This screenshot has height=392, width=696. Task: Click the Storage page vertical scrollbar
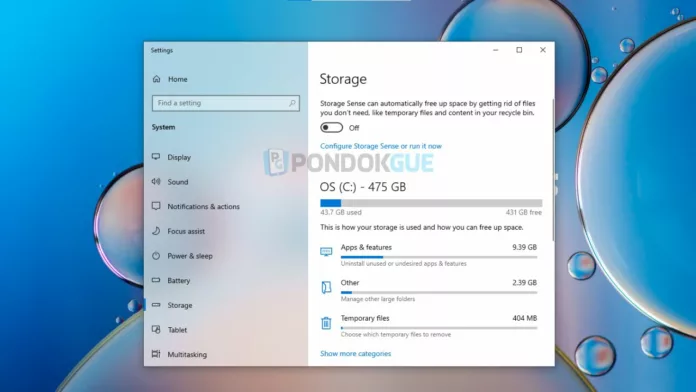(553, 170)
